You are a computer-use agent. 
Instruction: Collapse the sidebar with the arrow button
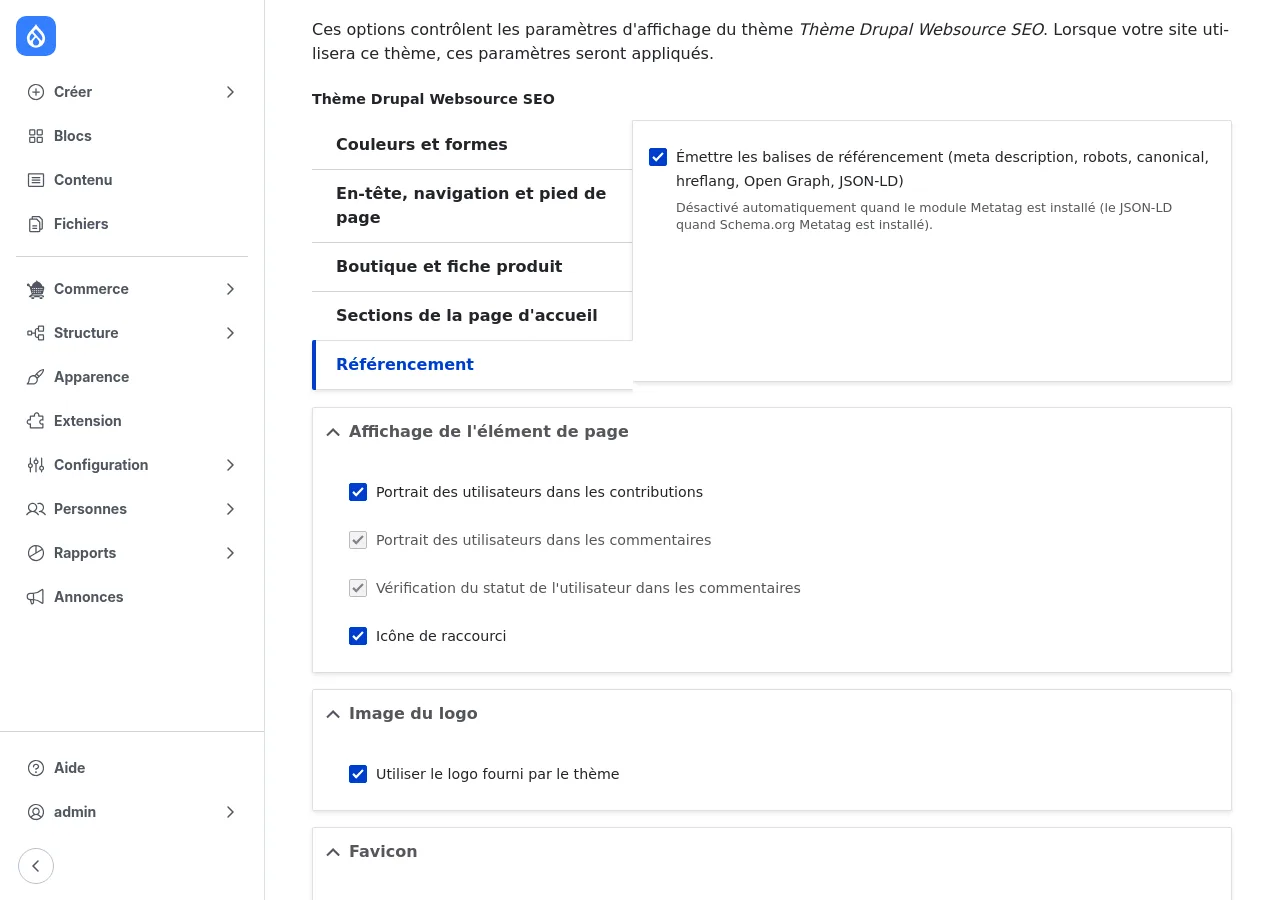click(36, 866)
